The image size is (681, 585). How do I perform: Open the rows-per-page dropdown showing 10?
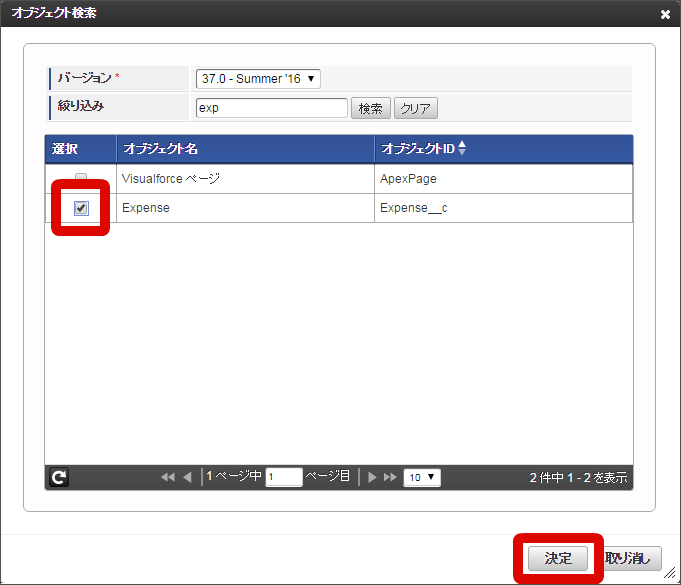pos(422,477)
